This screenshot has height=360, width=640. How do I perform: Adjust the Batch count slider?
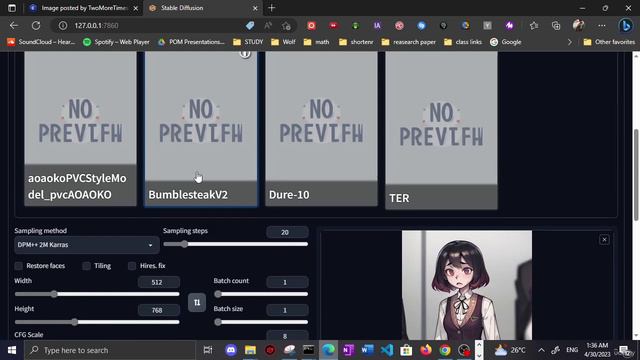click(261, 294)
